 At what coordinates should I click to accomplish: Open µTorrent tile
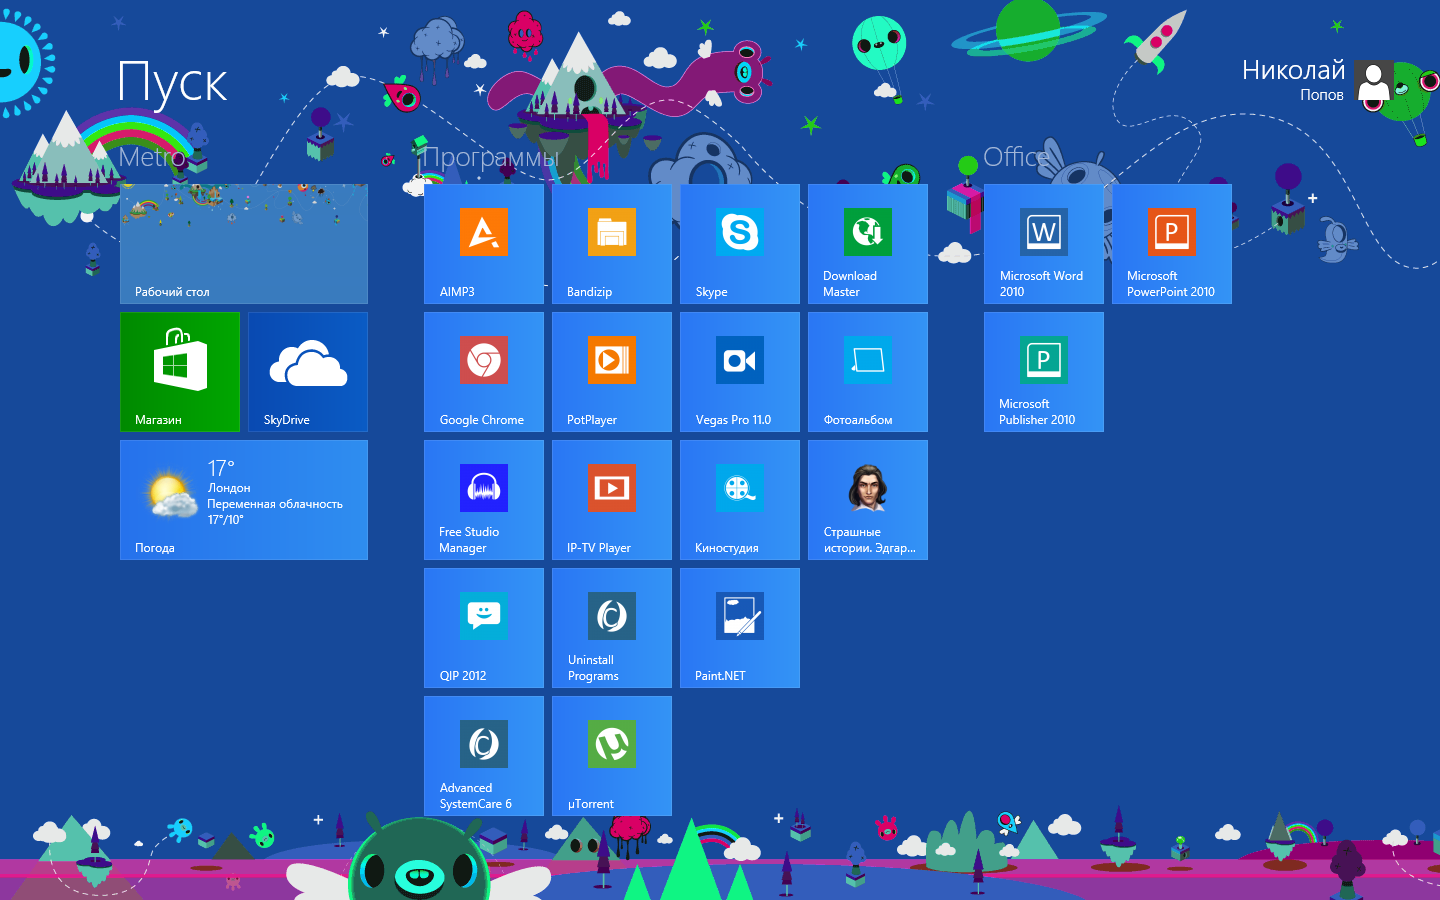pos(612,756)
